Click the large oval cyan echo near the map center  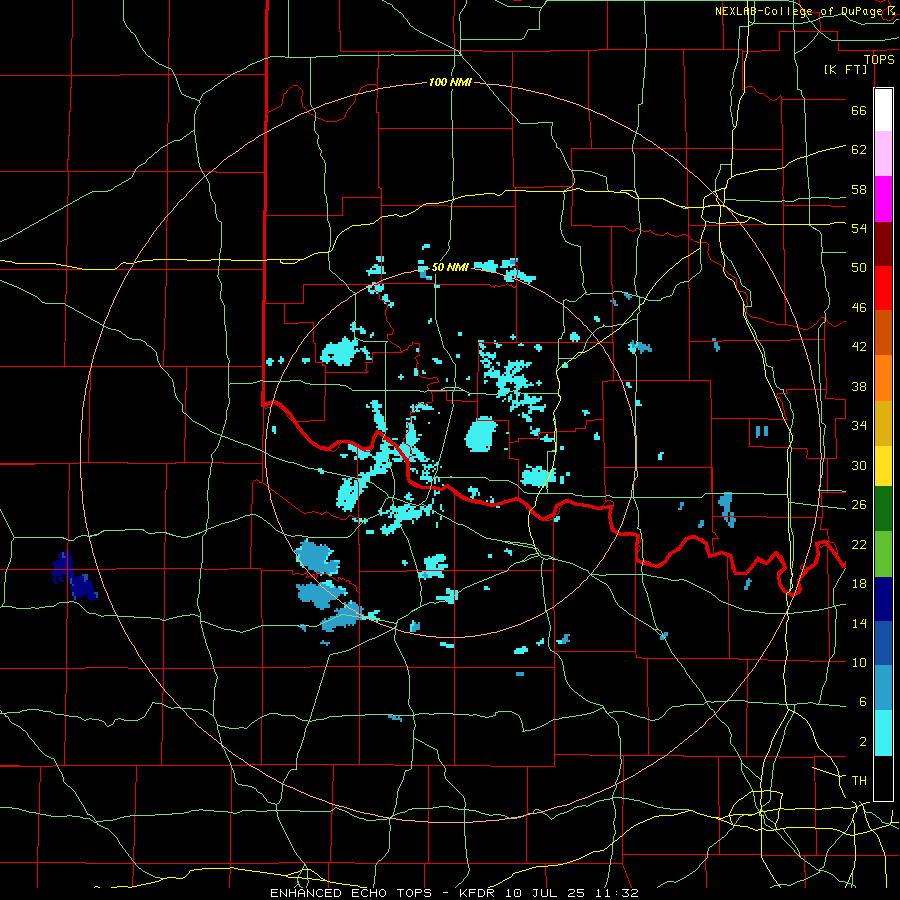pyautogui.click(x=480, y=435)
